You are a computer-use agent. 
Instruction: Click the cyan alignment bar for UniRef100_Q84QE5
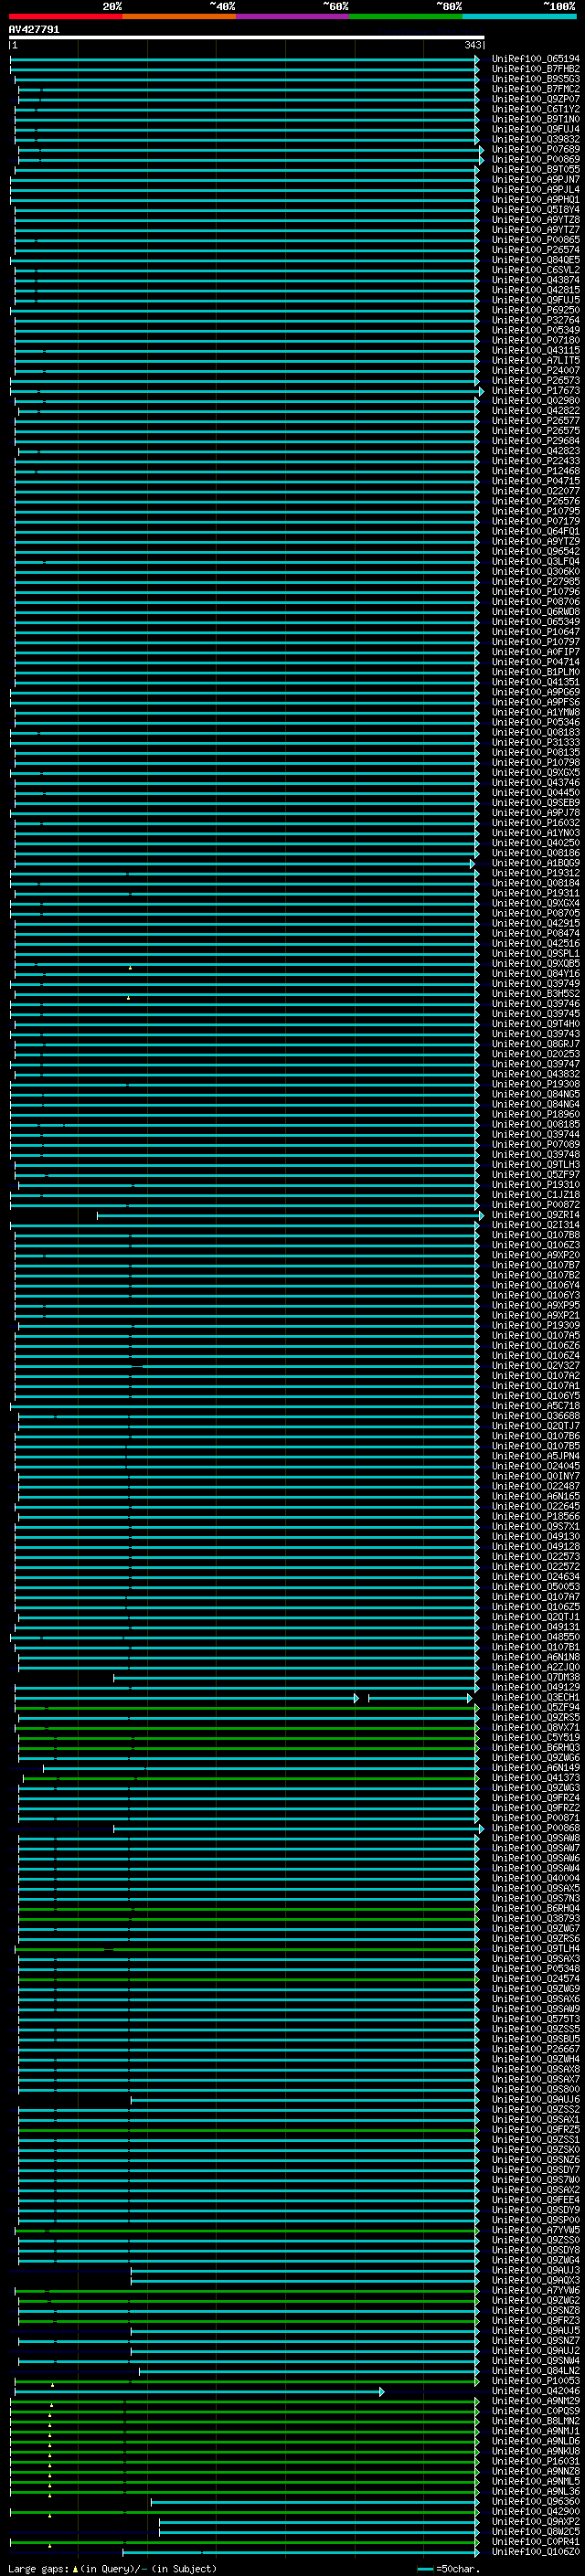pyautogui.click(x=244, y=260)
